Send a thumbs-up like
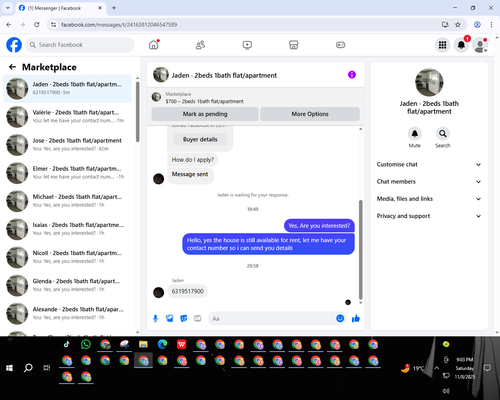 click(x=356, y=318)
